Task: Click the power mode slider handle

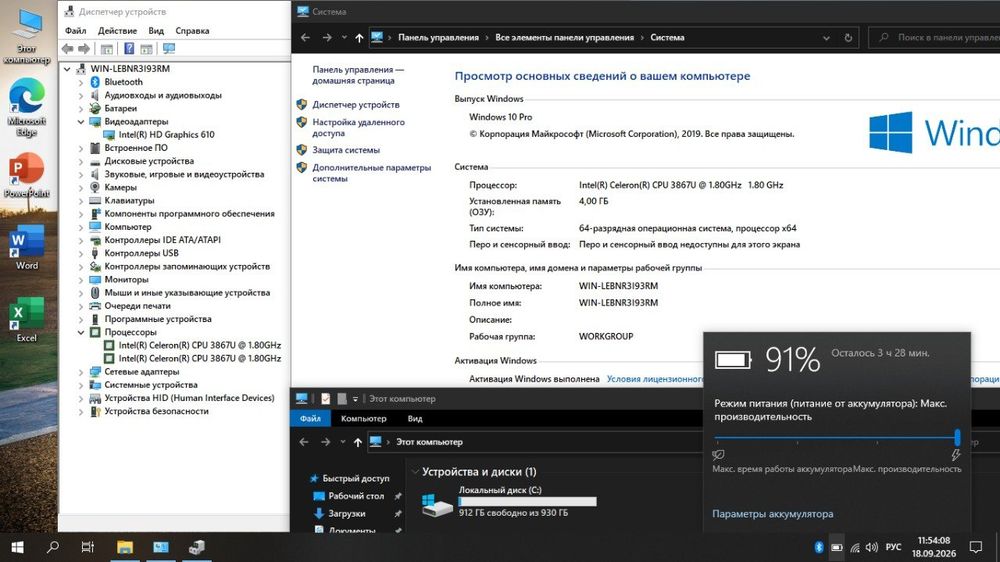Action: click(957, 437)
